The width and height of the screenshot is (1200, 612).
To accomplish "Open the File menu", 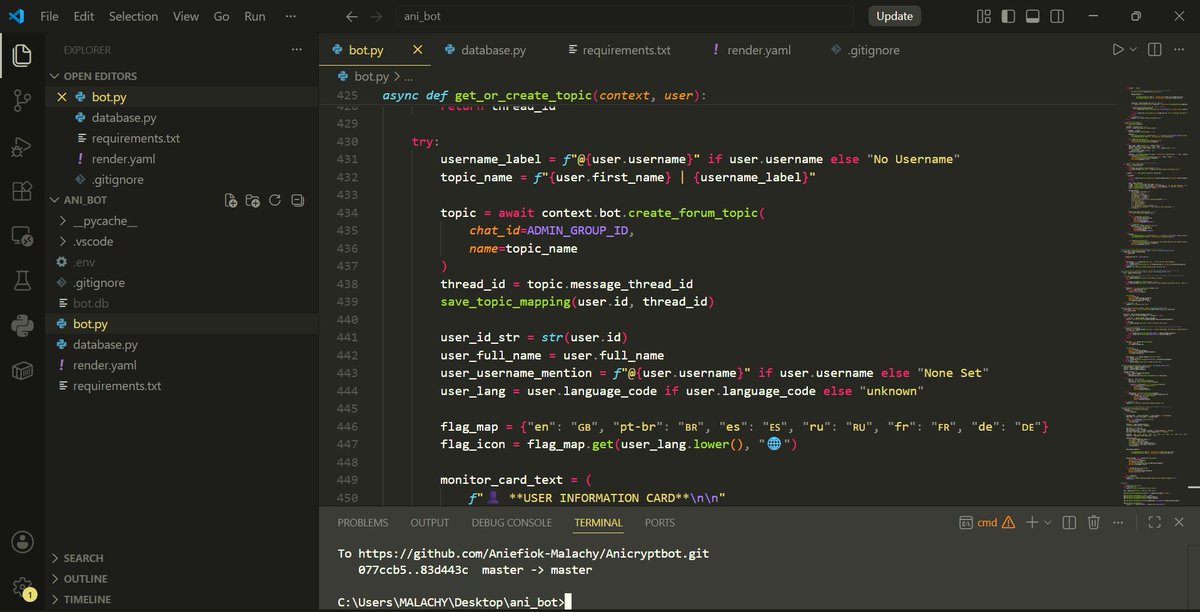I will pos(49,16).
